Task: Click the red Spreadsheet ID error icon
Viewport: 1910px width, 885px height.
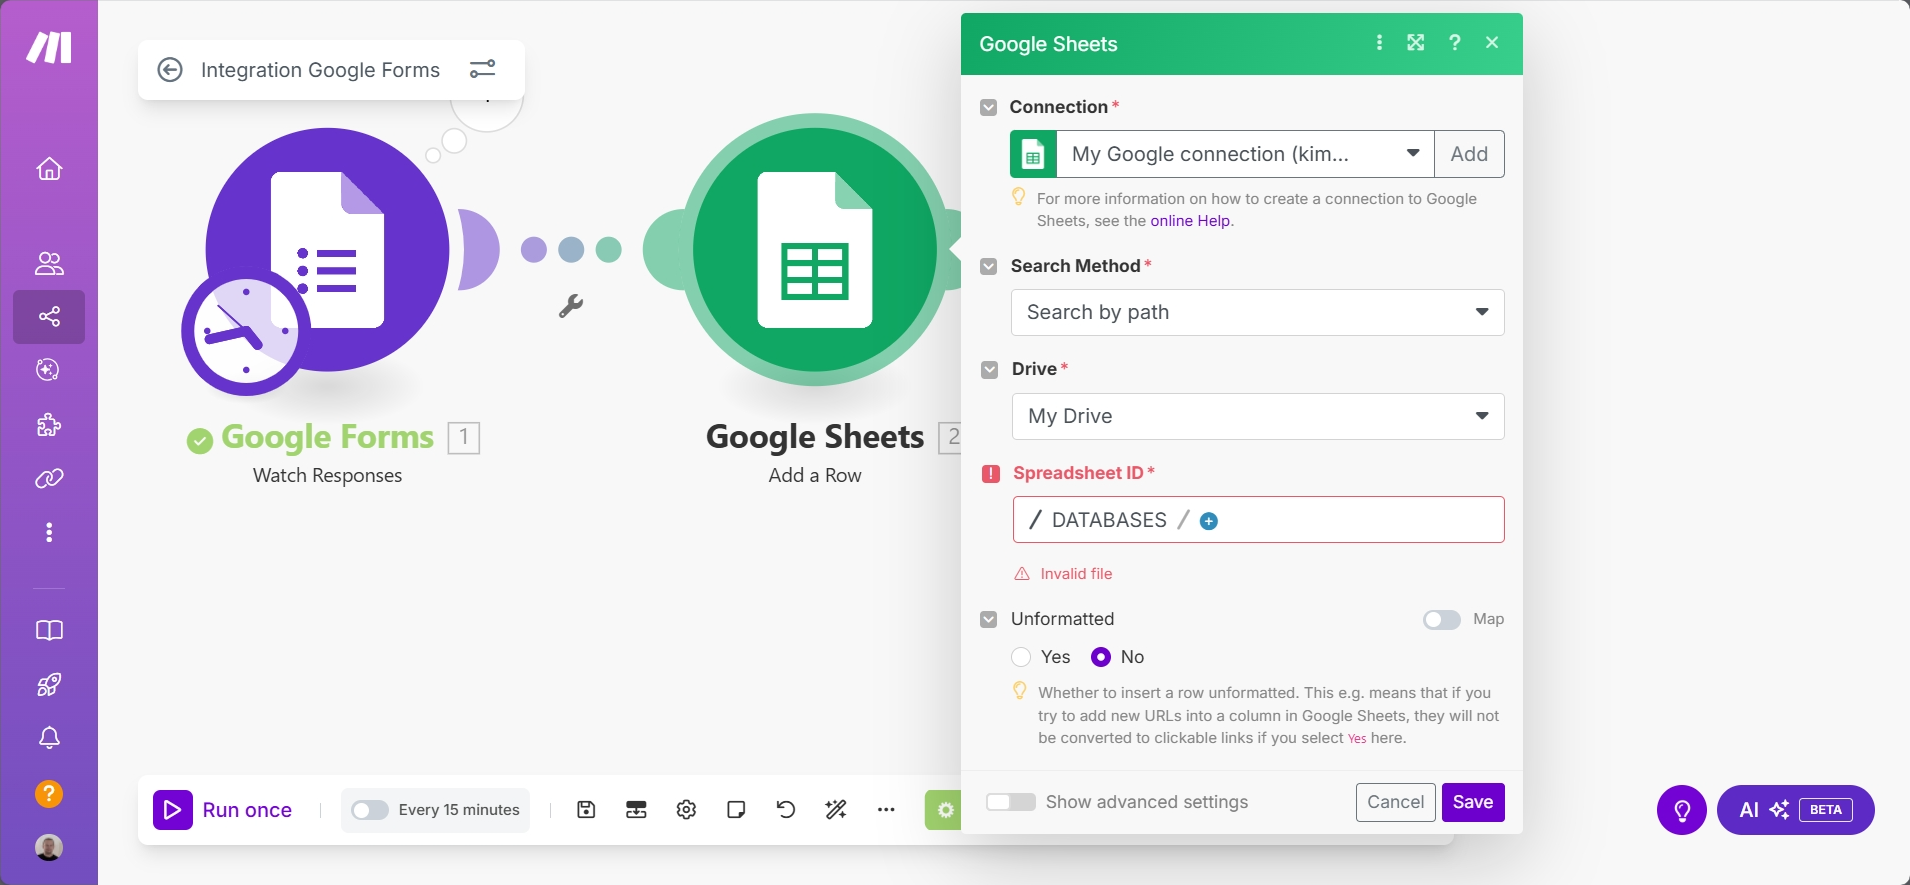Action: (x=991, y=474)
